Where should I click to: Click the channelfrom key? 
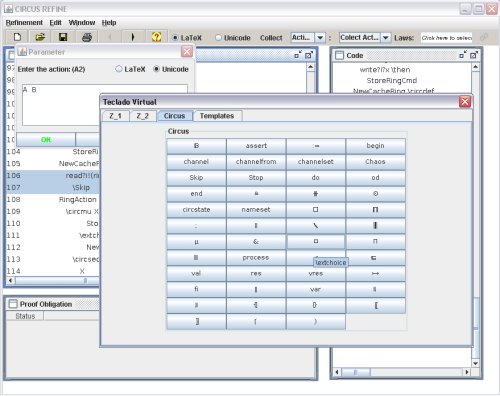coord(256,162)
